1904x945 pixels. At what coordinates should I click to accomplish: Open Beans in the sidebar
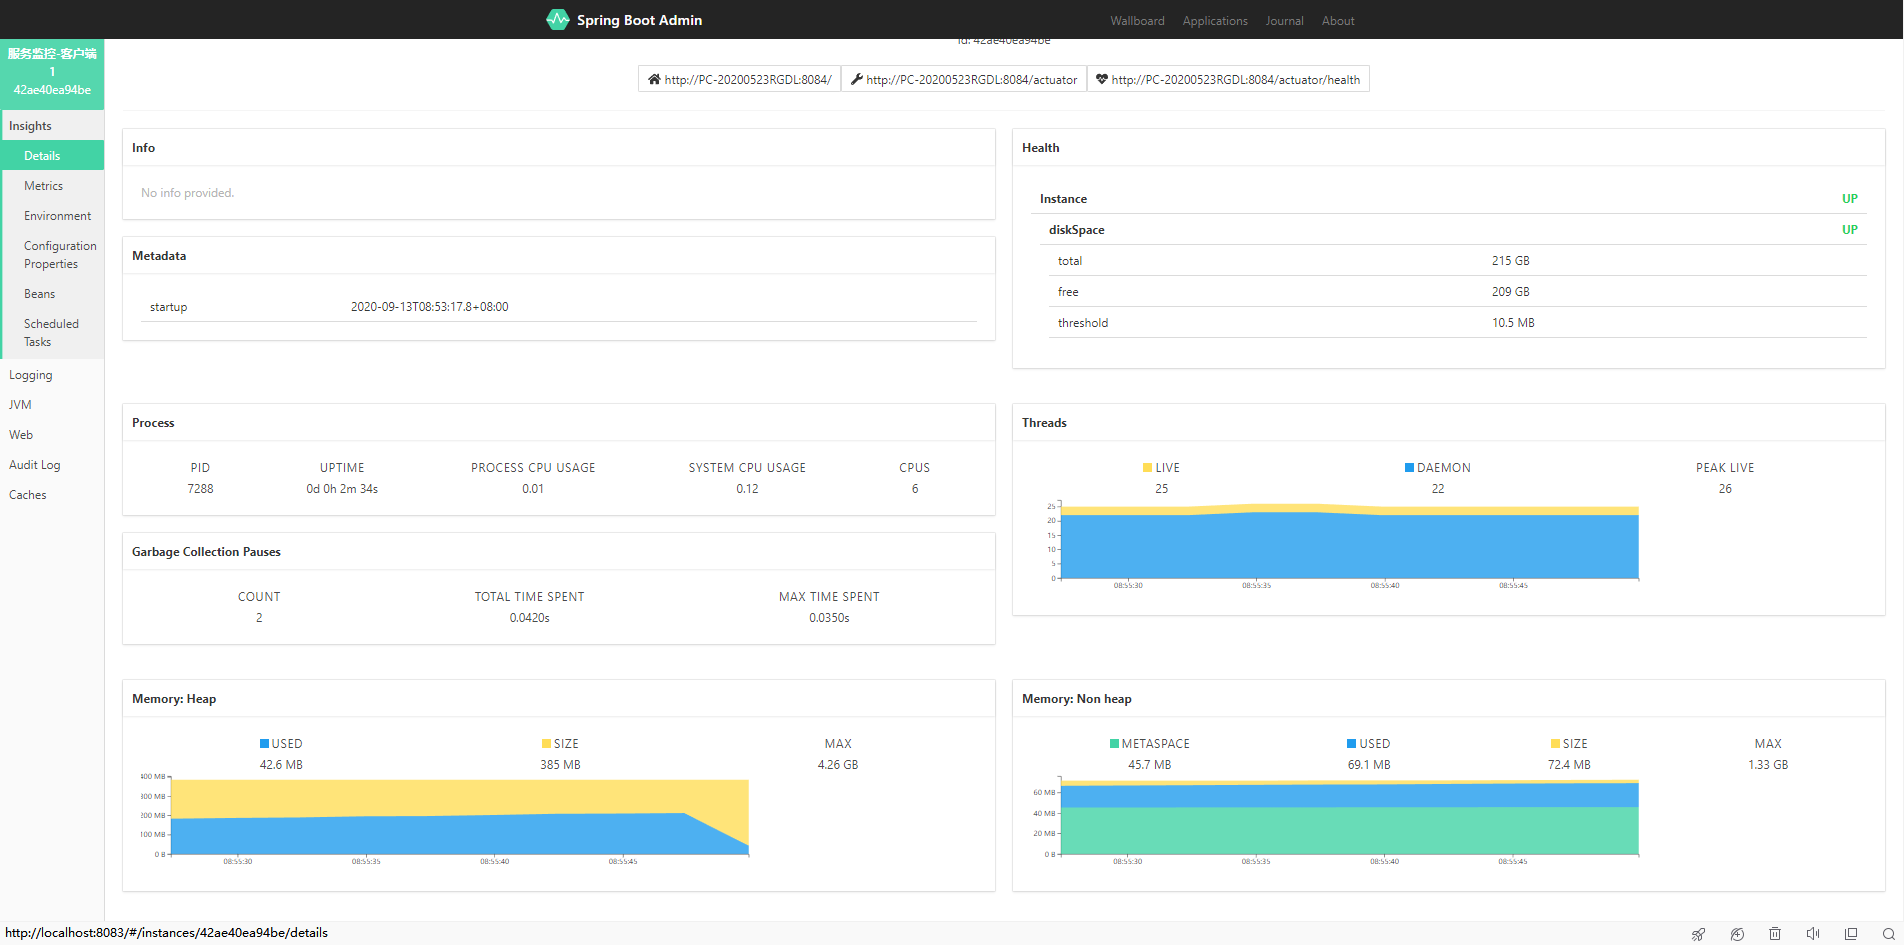(x=52, y=294)
